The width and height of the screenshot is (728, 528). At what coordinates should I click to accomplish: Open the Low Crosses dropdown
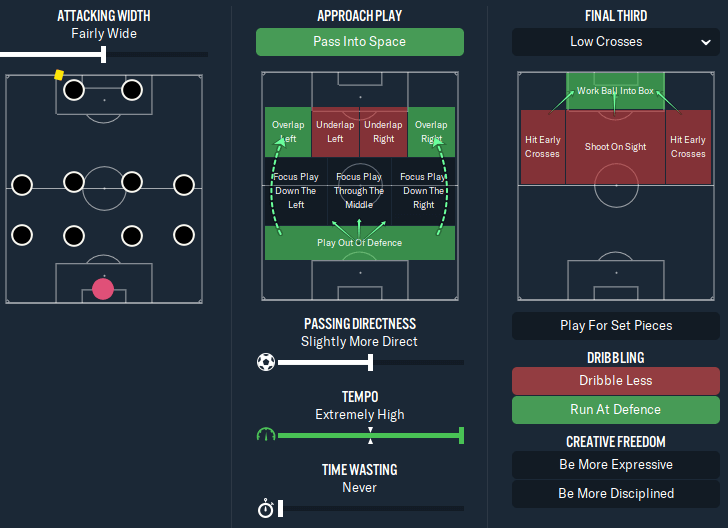coord(616,42)
